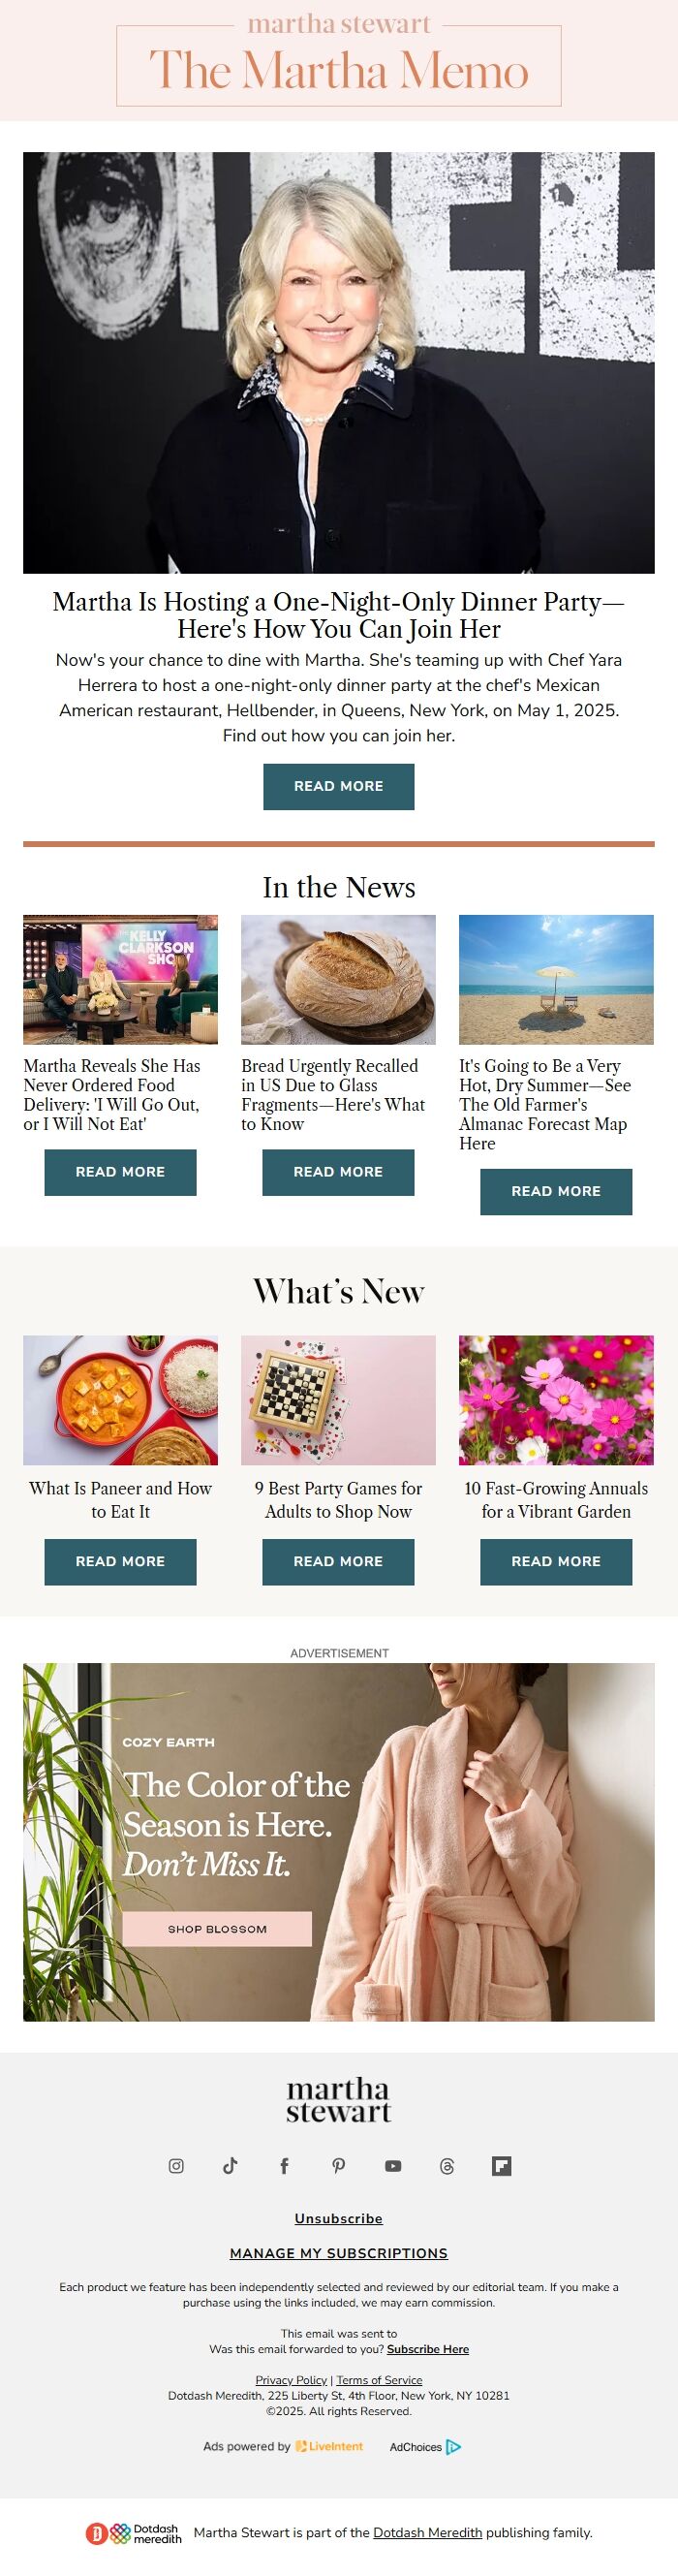678x2576 pixels.
Task: Open the Threads social icon
Action: [x=447, y=2166]
